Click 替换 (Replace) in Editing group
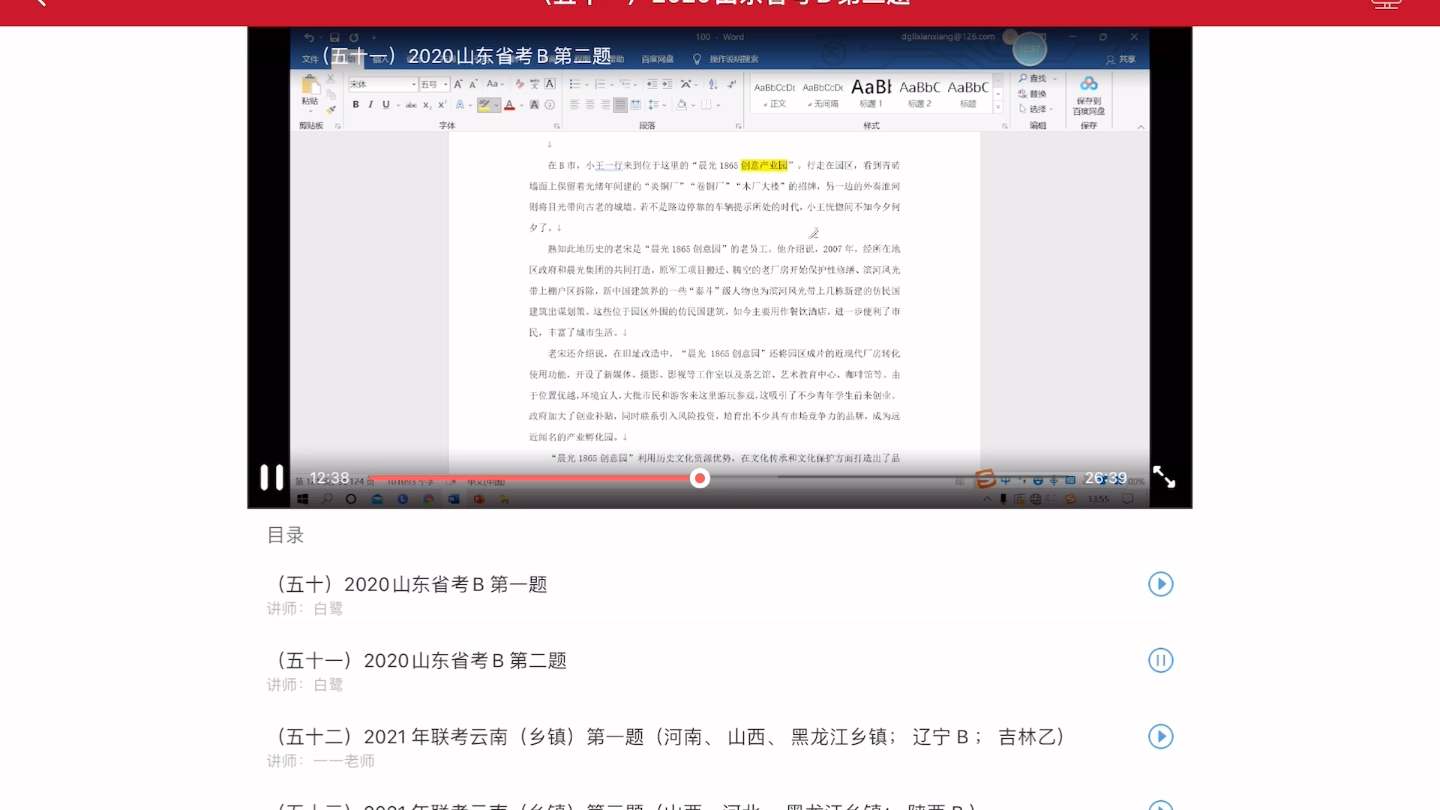 coord(1031,94)
